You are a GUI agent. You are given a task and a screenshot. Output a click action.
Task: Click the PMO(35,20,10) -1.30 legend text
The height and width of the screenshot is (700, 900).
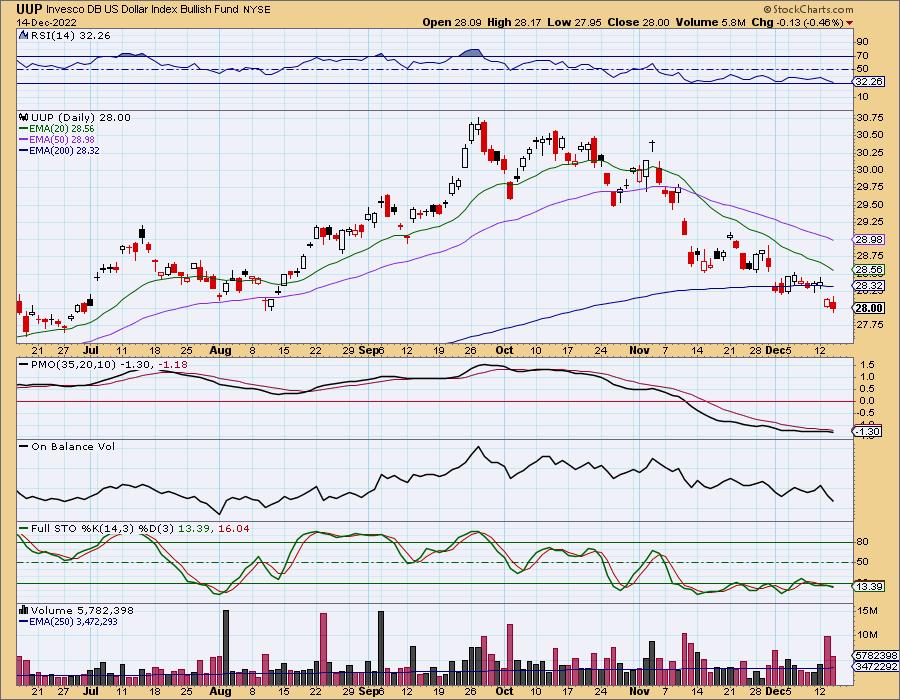click(92, 364)
